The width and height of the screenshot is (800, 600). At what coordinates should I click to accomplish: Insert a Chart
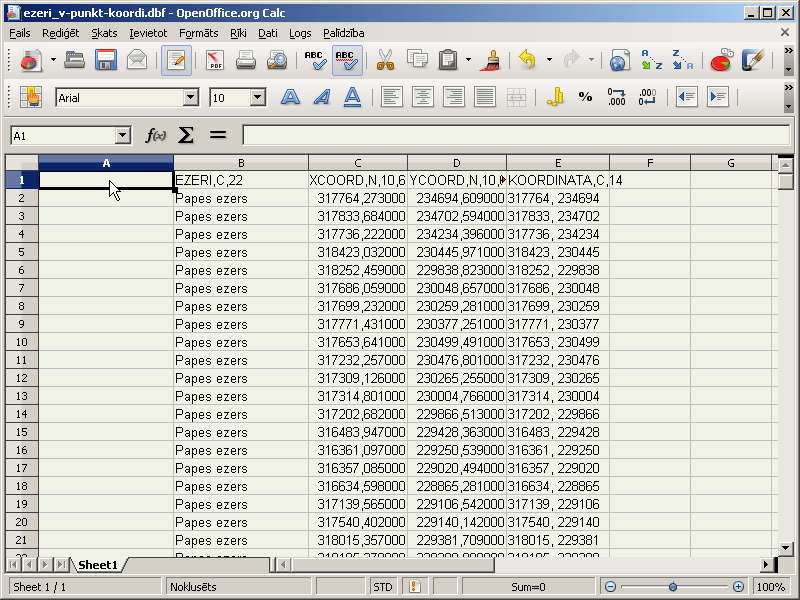(x=721, y=60)
